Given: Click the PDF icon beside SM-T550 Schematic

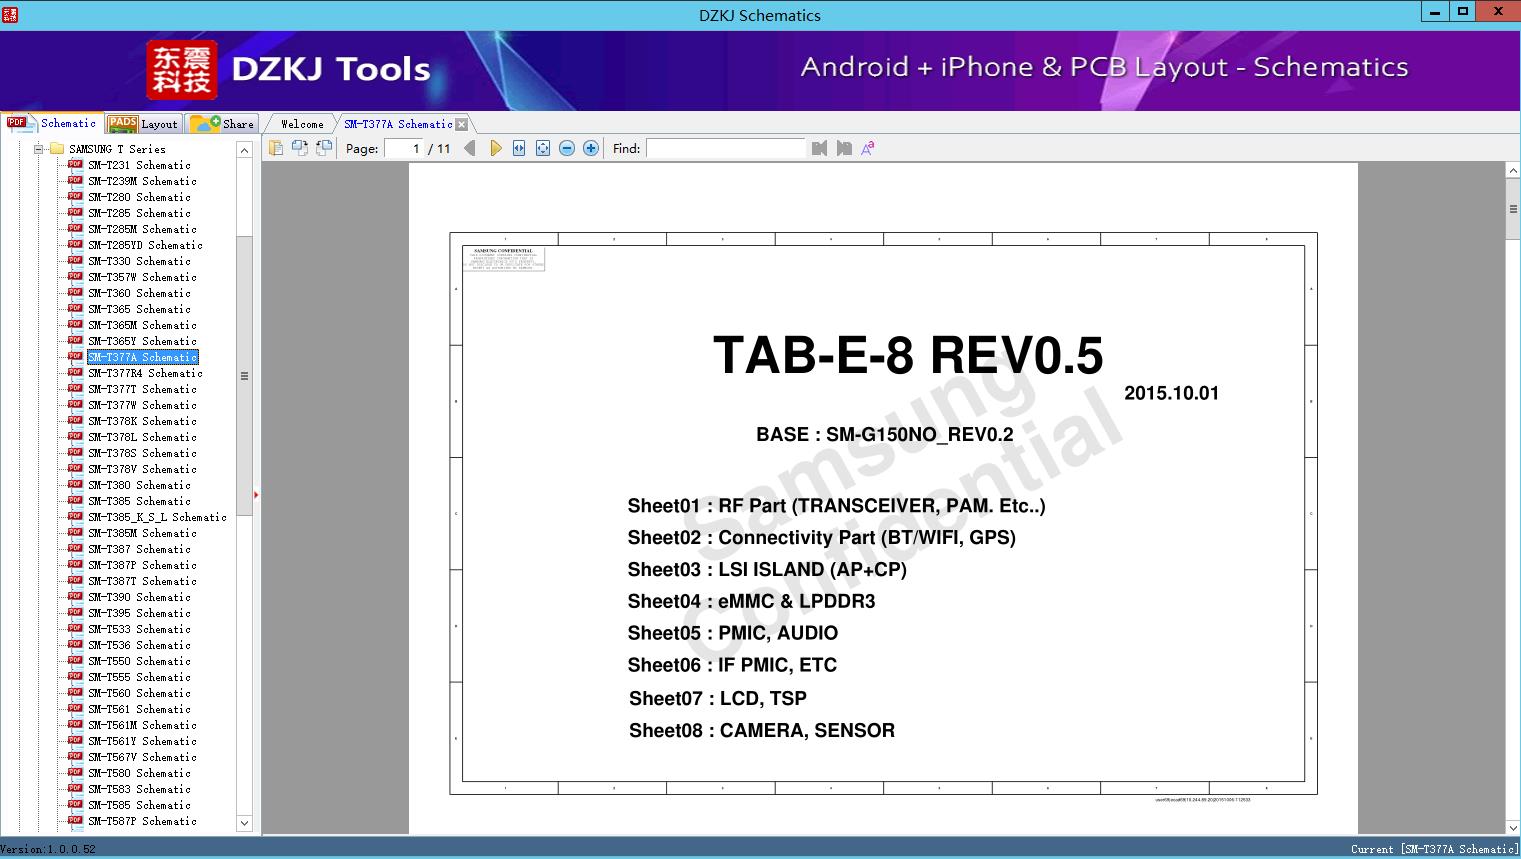Looking at the screenshot, I should (75, 661).
